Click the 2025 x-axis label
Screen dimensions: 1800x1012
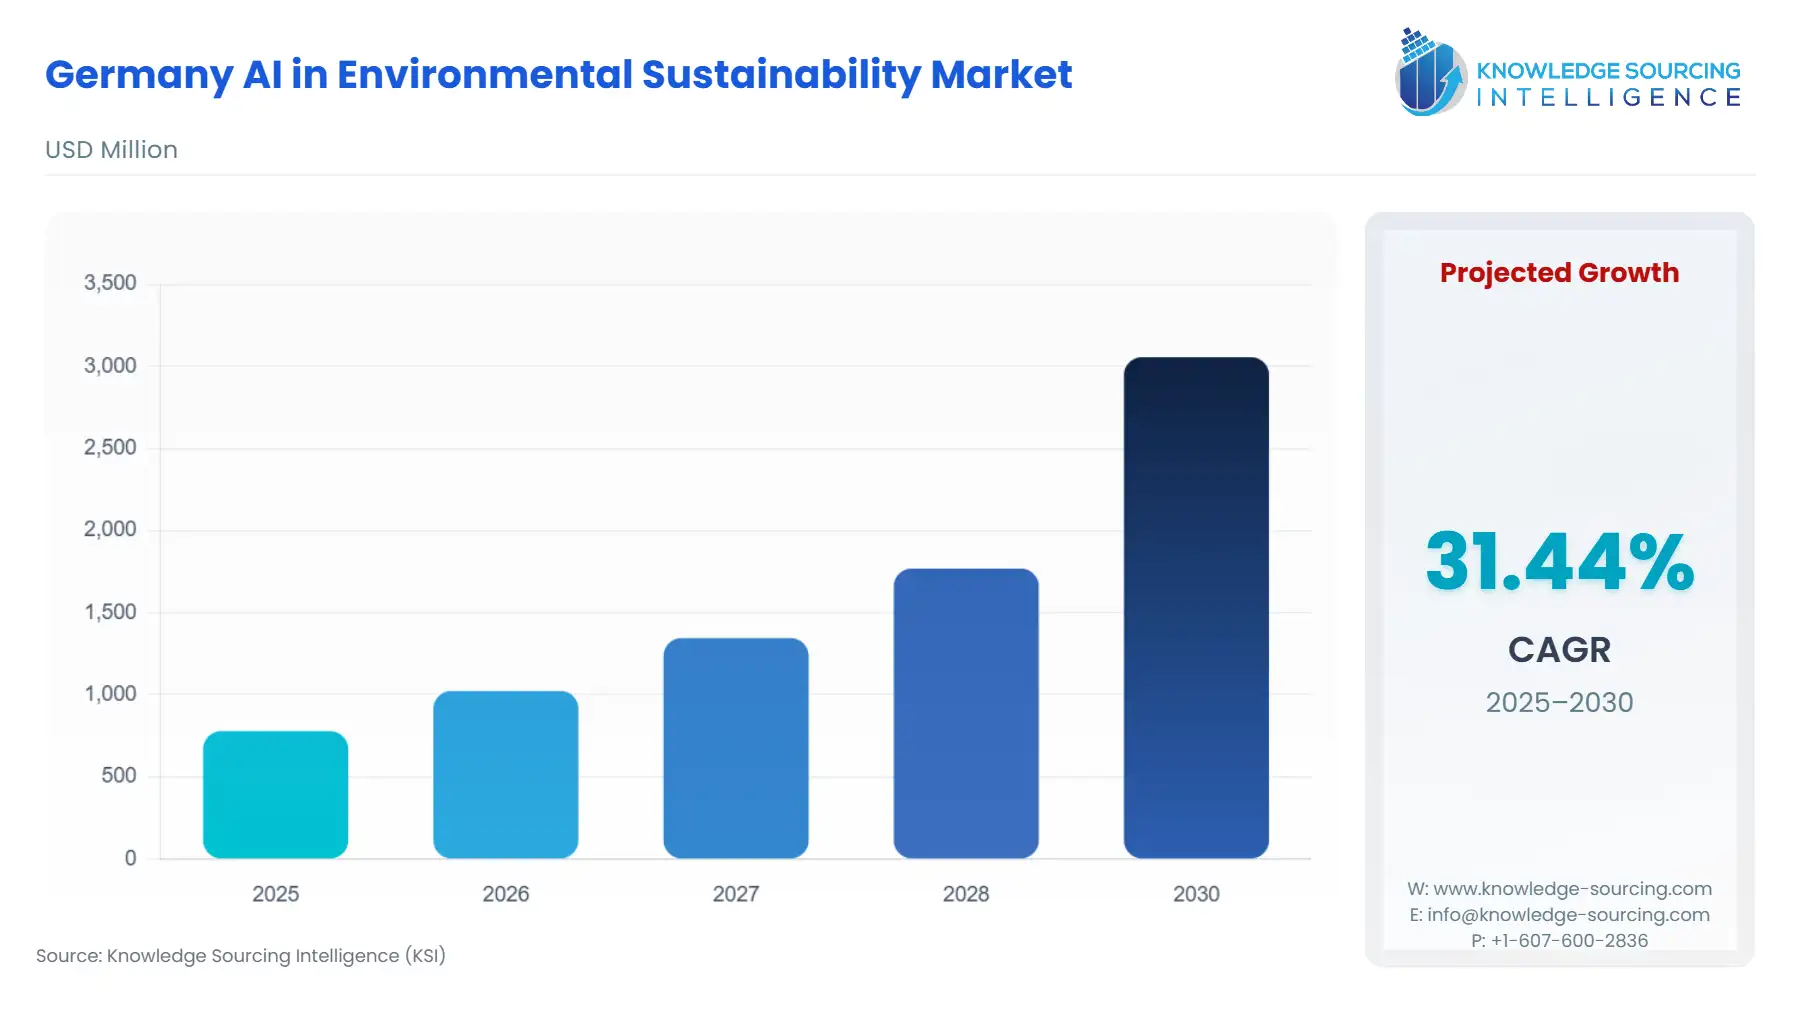pyautogui.click(x=276, y=894)
